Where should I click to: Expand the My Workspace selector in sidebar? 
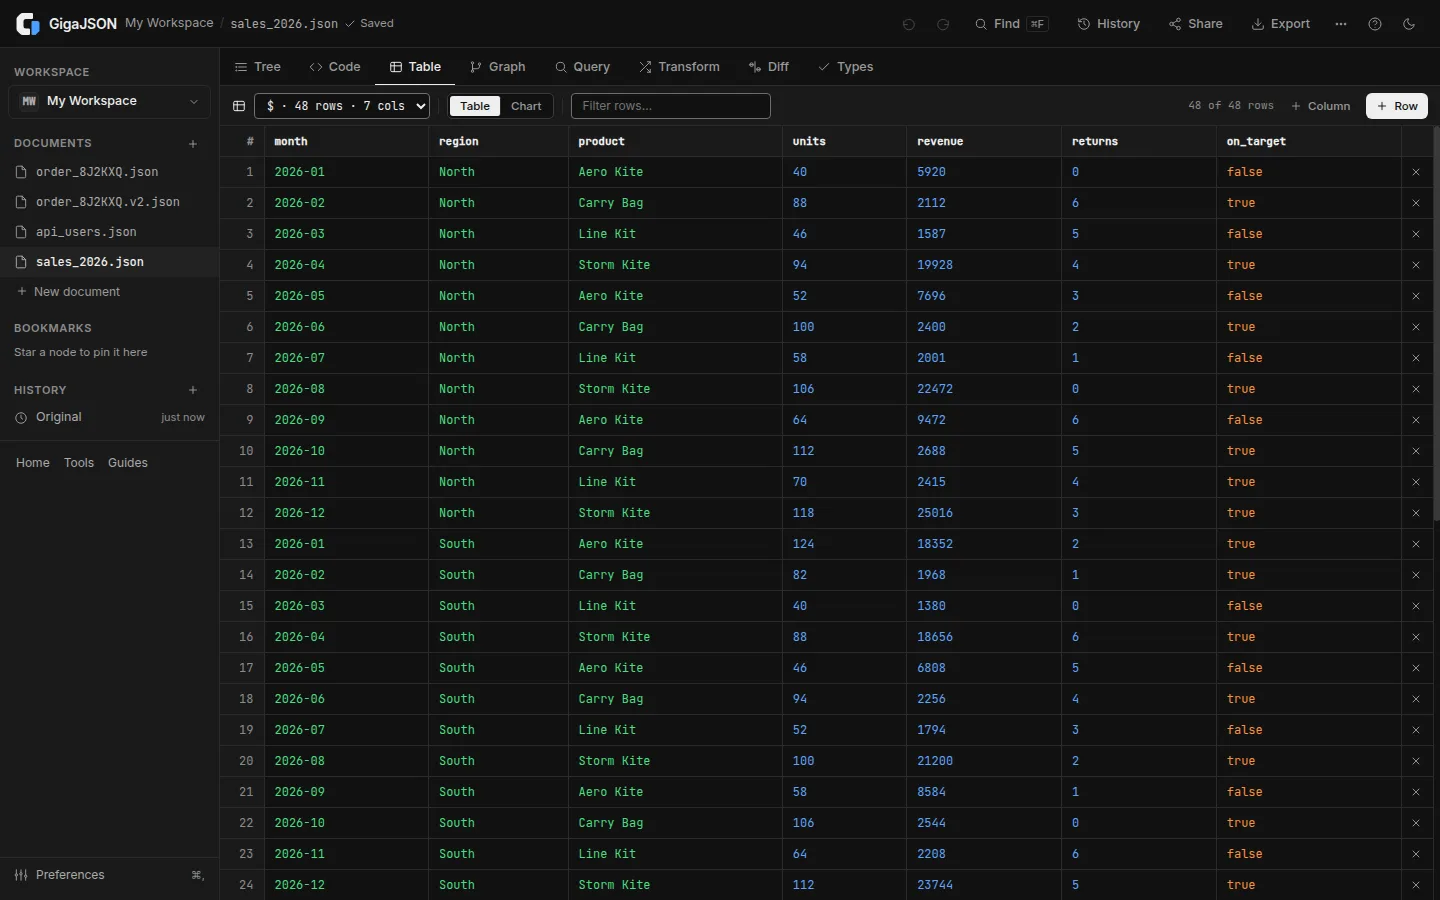pyautogui.click(x=110, y=101)
